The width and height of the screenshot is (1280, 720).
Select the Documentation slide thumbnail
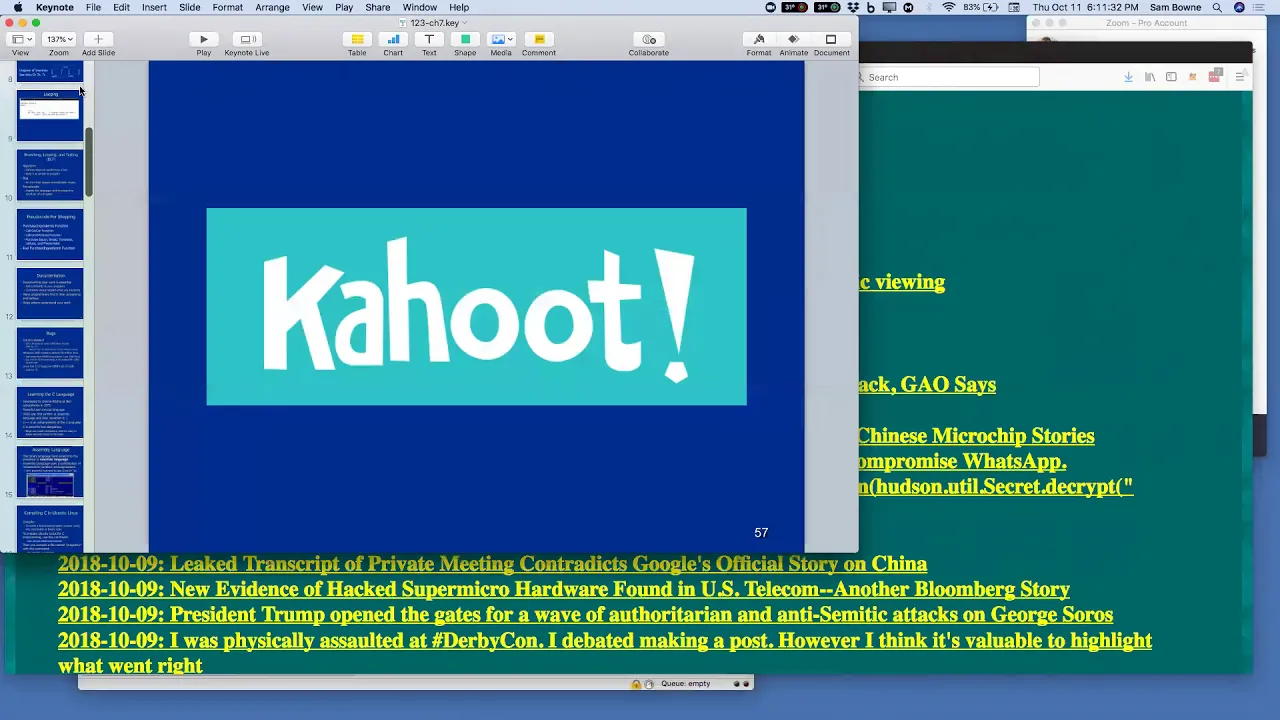click(x=50, y=294)
